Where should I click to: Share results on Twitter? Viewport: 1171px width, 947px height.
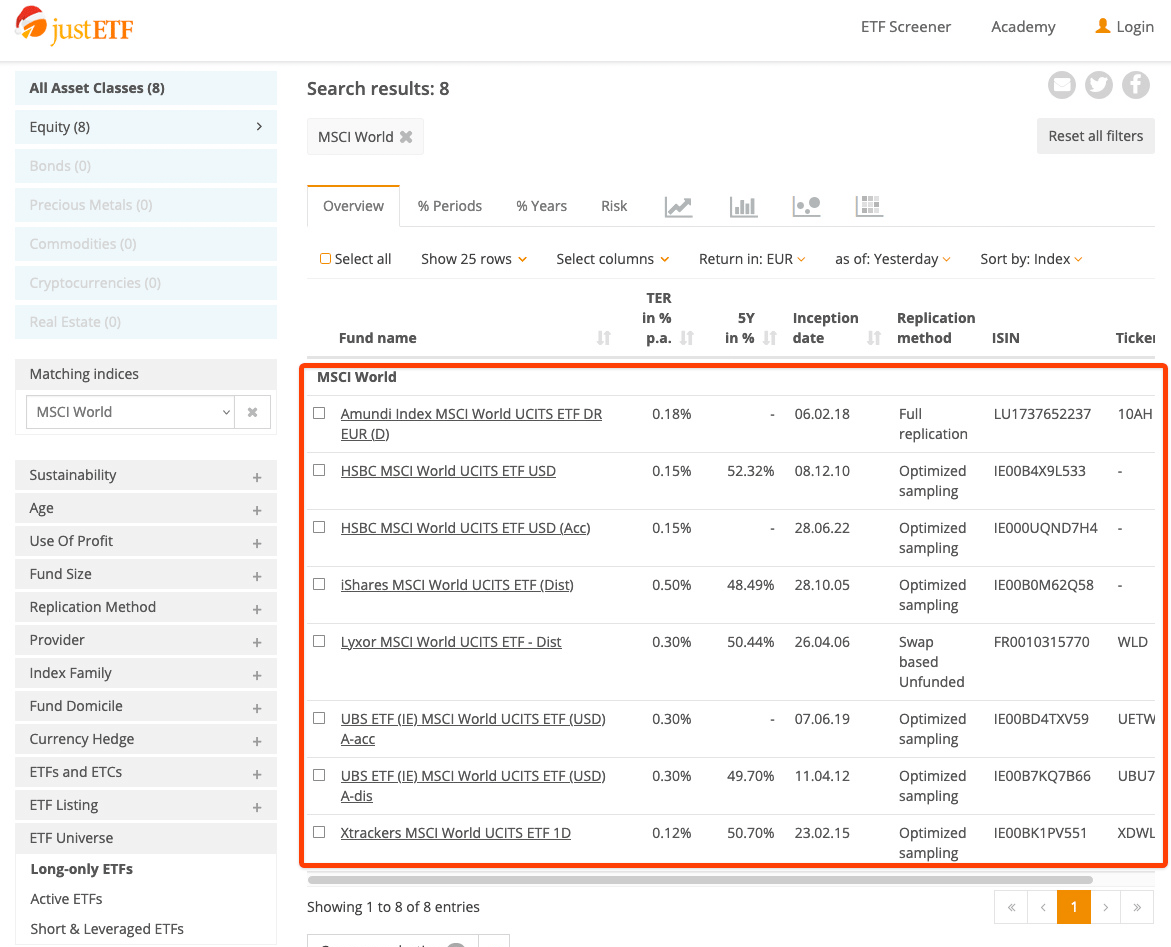pyautogui.click(x=1098, y=86)
